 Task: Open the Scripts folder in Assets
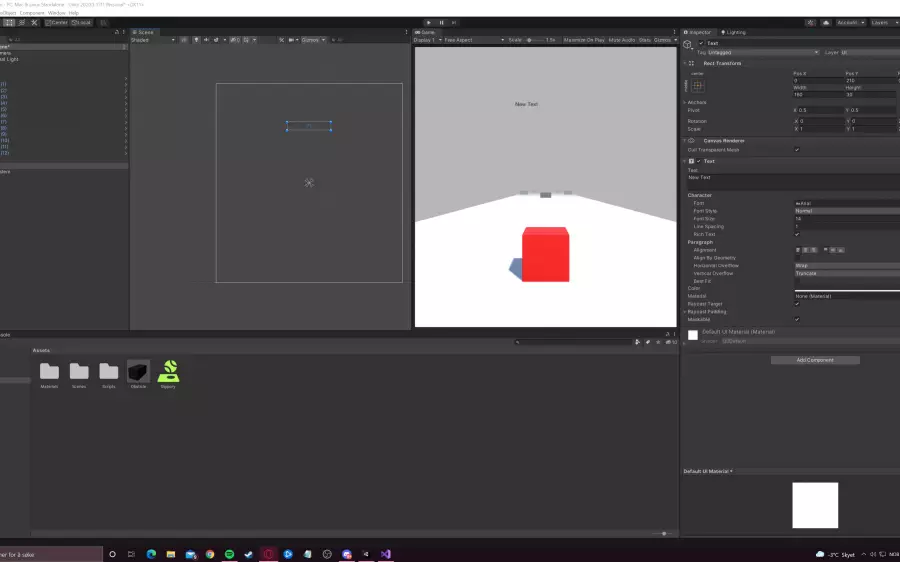(x=108, y=372)
